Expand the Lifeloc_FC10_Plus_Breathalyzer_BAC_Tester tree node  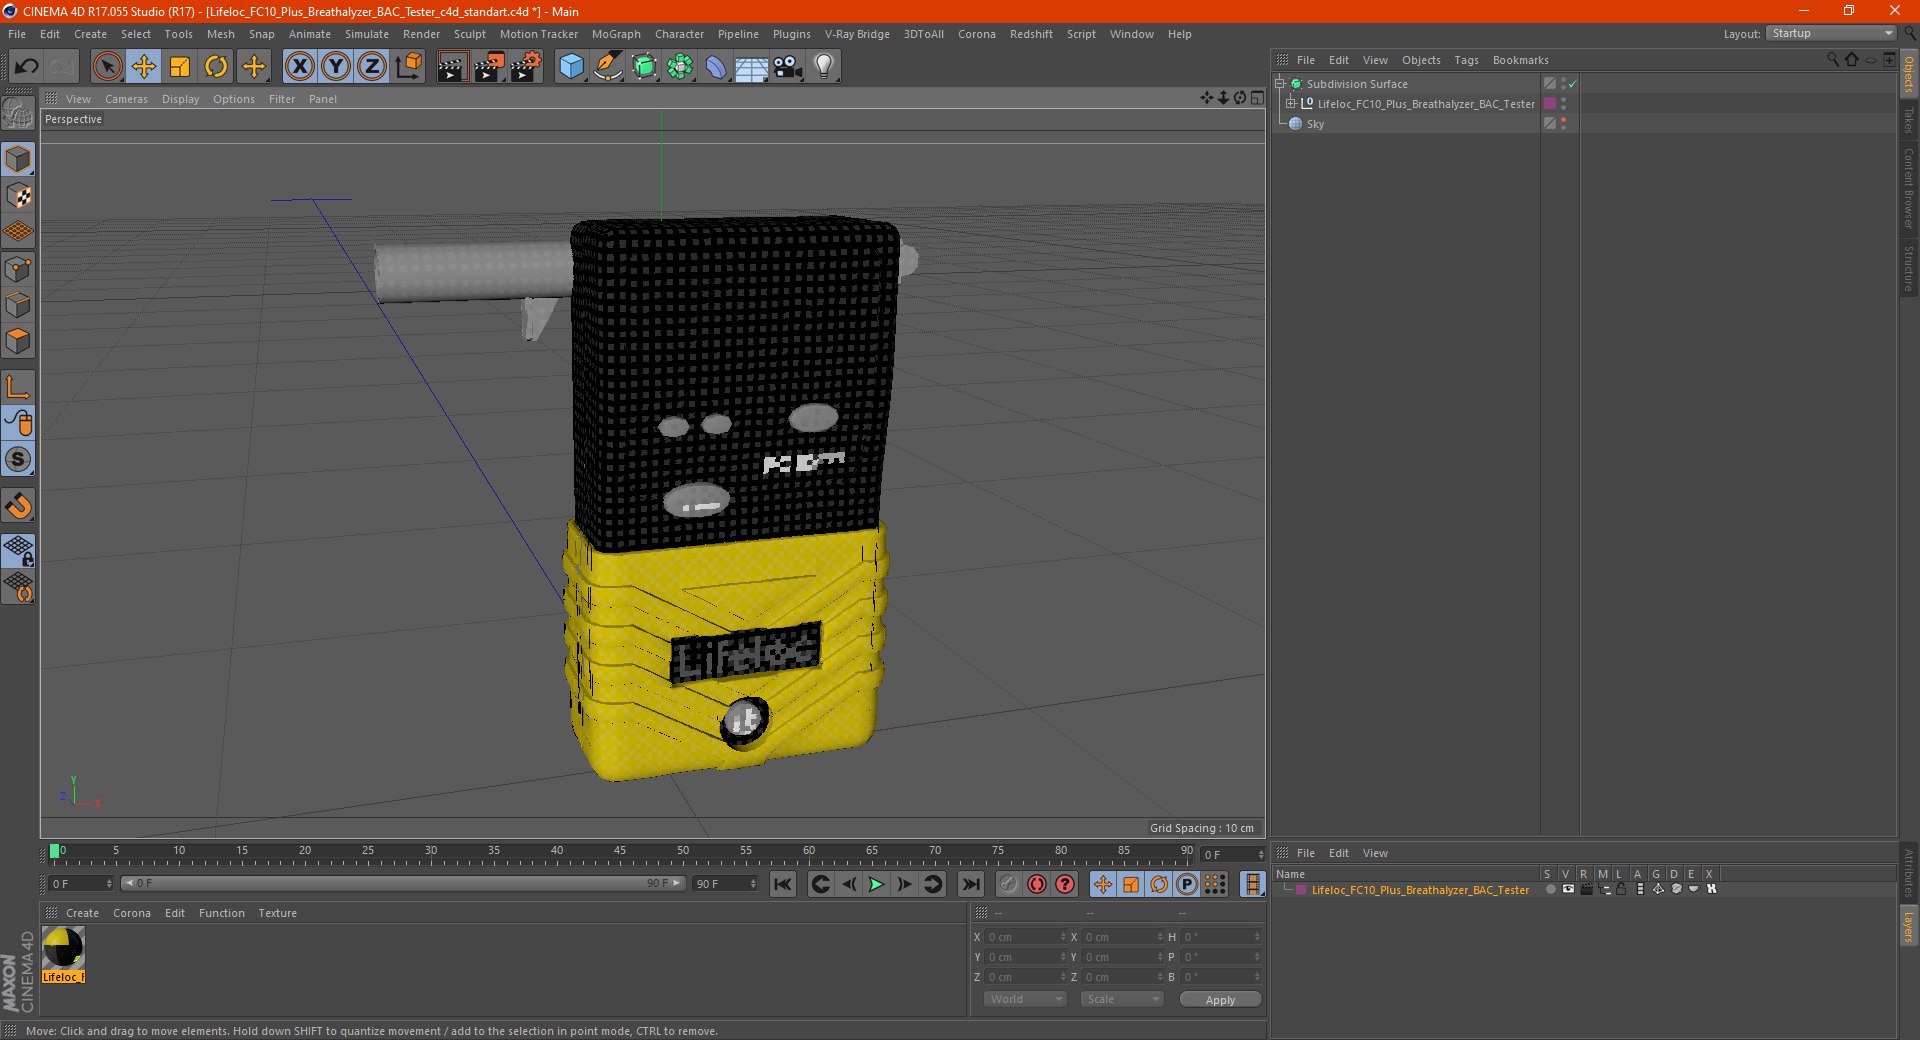(x=1291, y=103)
